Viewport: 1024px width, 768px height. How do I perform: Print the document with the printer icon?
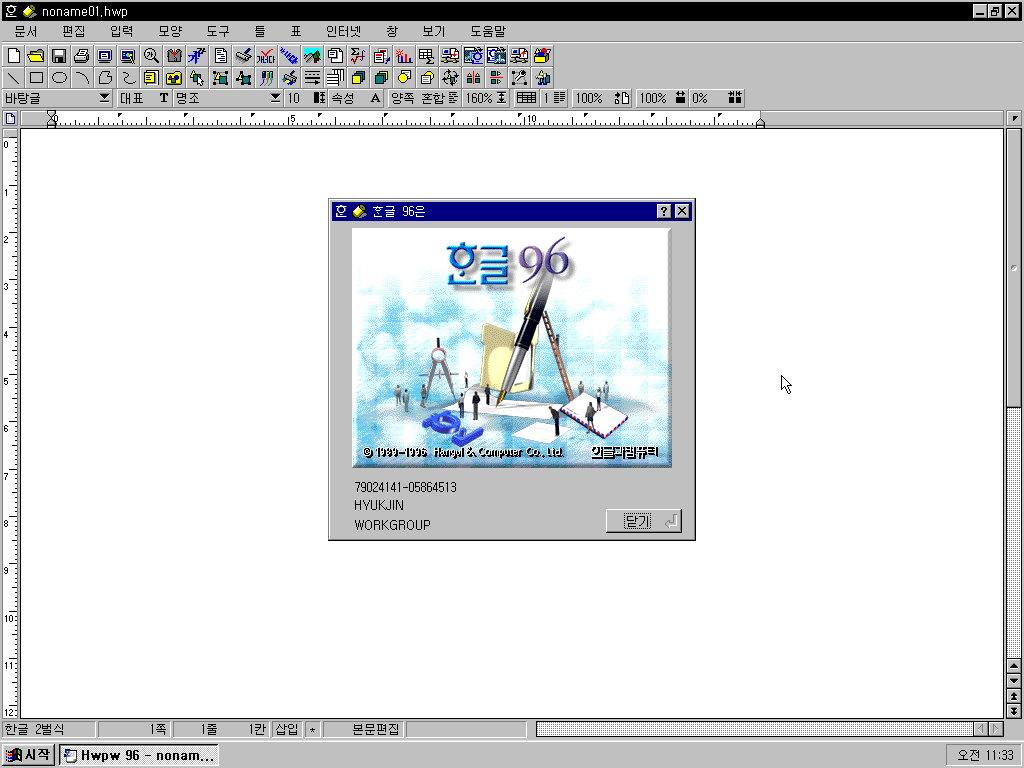tap(82, 56)
